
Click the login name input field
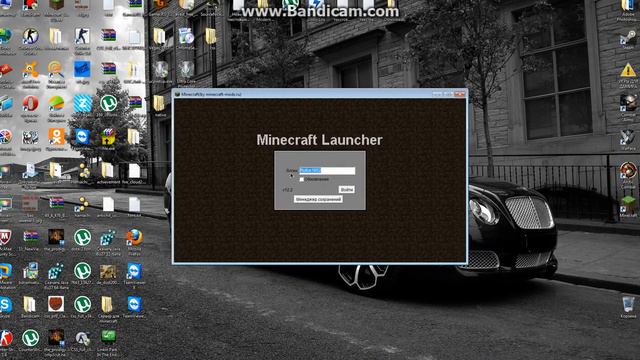pos(327,171)
